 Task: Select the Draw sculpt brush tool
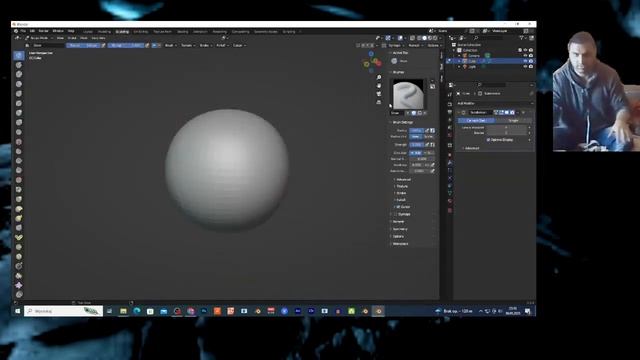(x=19, y=55)
